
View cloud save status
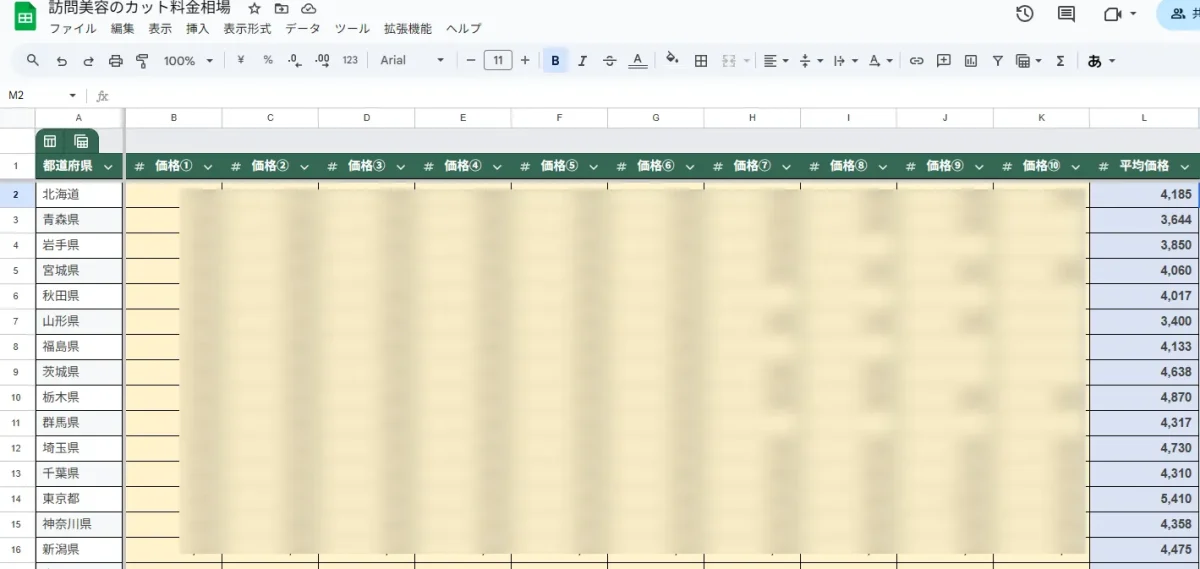(308, 8)
